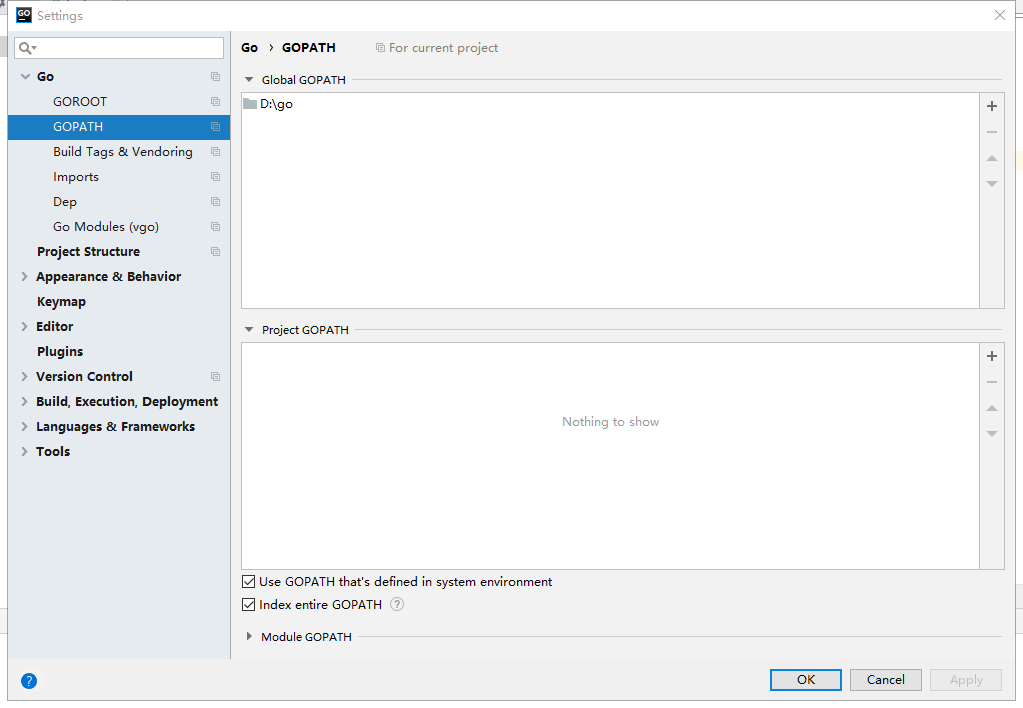The image size is (1023, 708).
Task: Toggle Index entire GOPATH checkbox
Action: pyautogui.click(x=249, y=604)
